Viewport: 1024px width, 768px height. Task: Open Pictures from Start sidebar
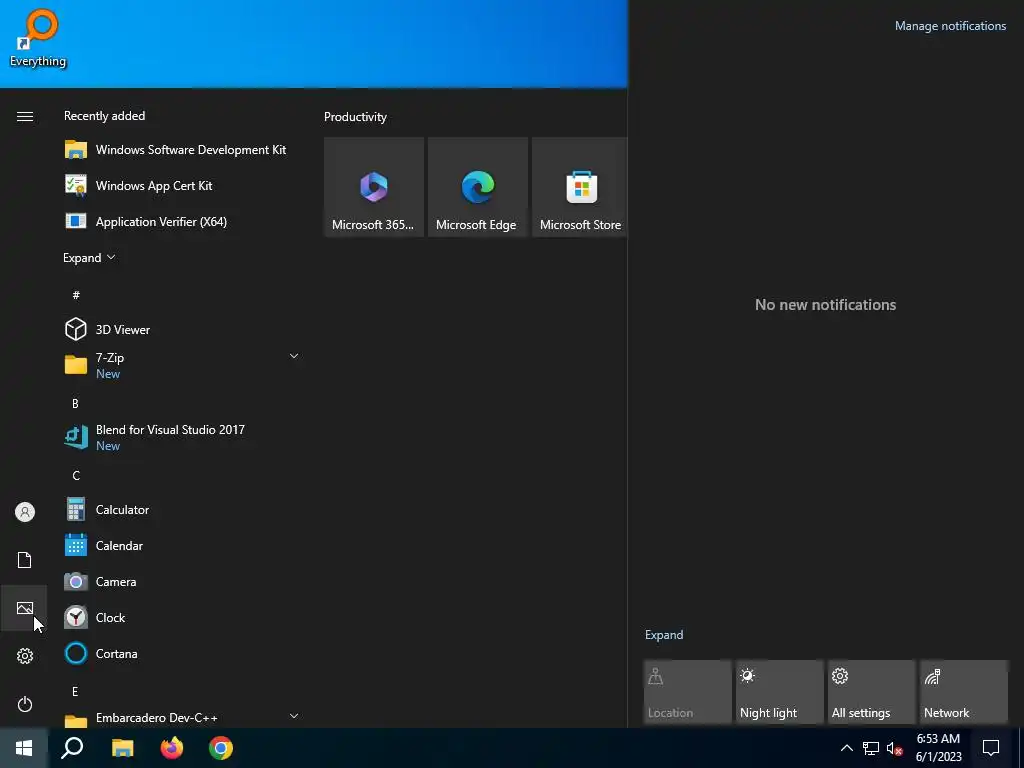coord(25,608)
